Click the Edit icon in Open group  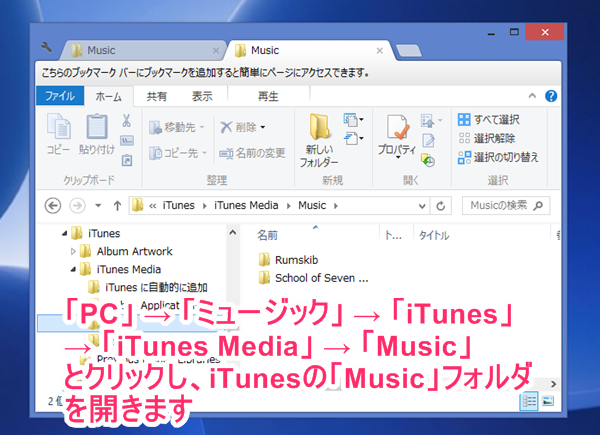click(x=428, y=140)
